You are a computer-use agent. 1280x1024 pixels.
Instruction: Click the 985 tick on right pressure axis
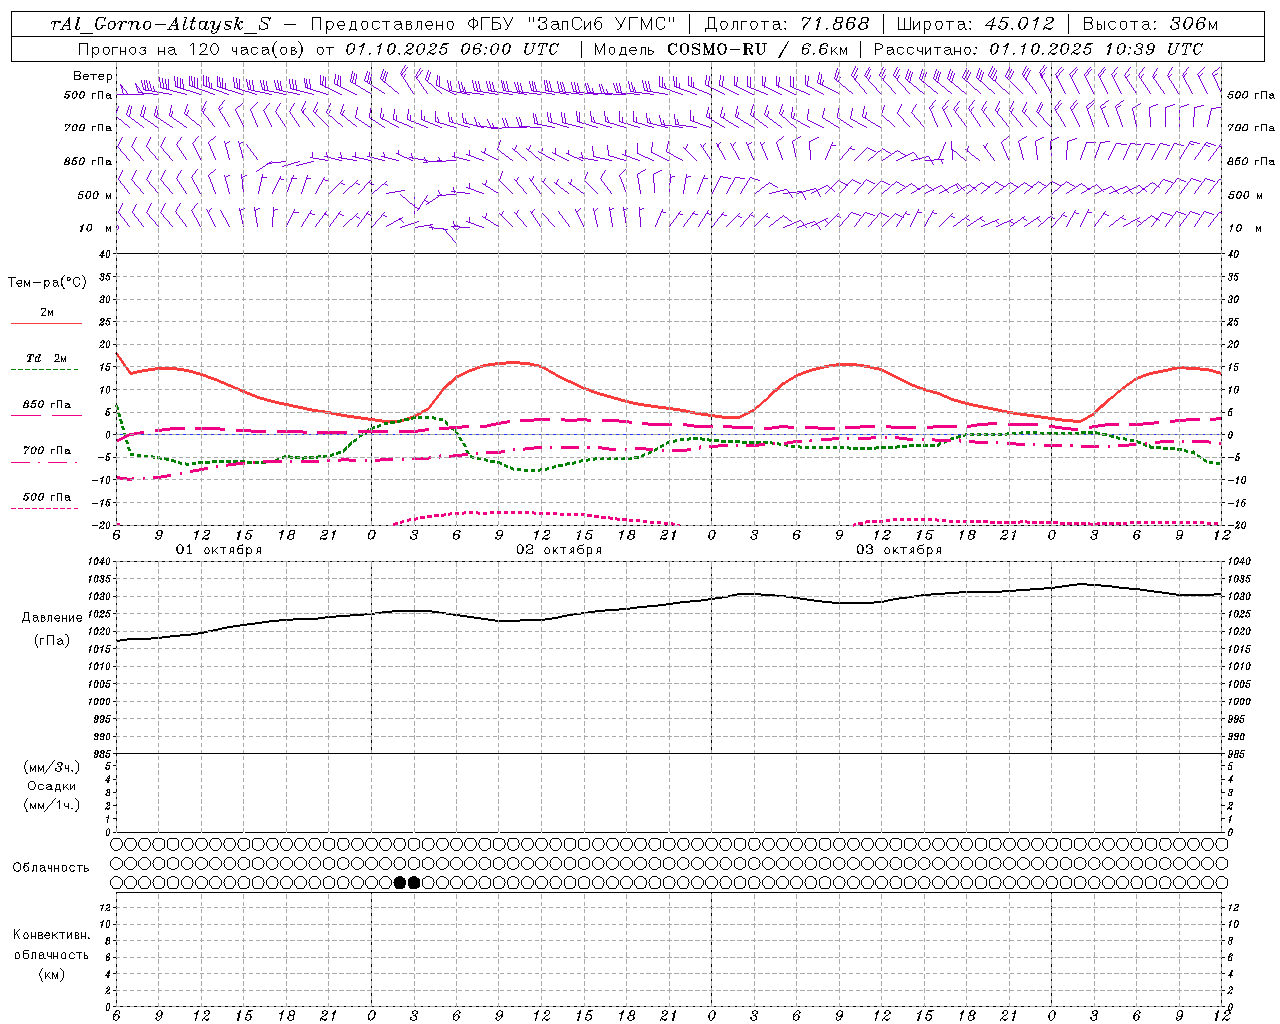click(1238, 754)
